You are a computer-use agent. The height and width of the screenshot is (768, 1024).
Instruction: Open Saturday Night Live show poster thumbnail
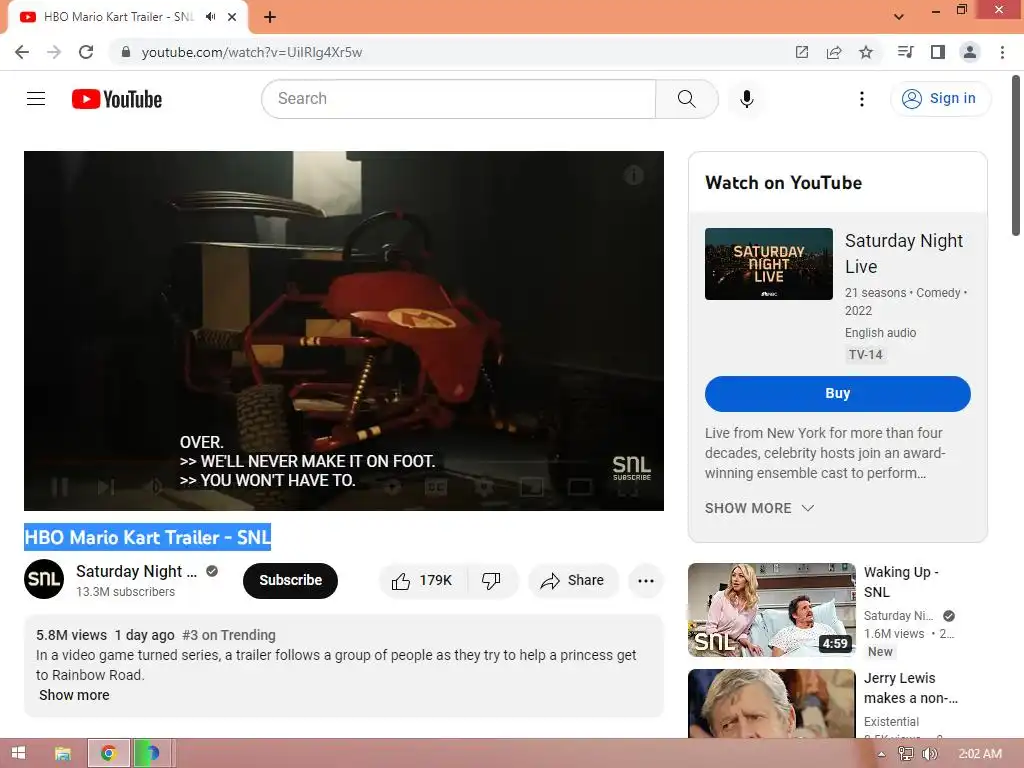(x=769, y=264)
